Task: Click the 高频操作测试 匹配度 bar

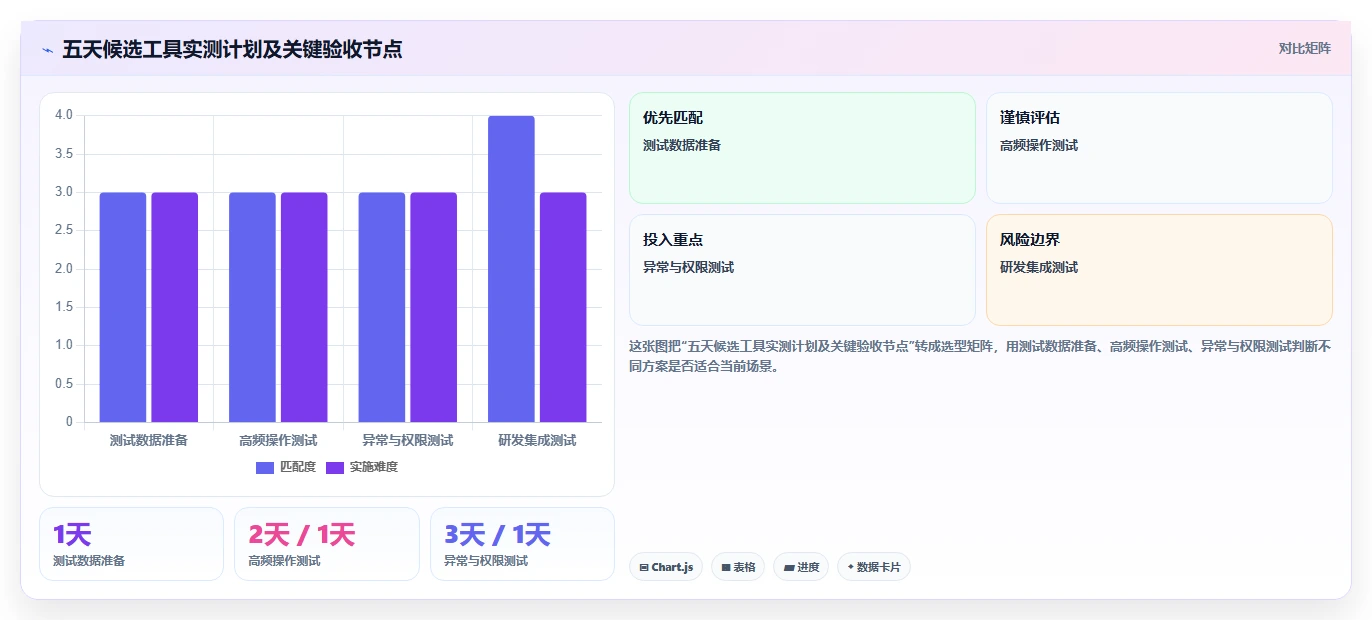Action: (252, 307)
